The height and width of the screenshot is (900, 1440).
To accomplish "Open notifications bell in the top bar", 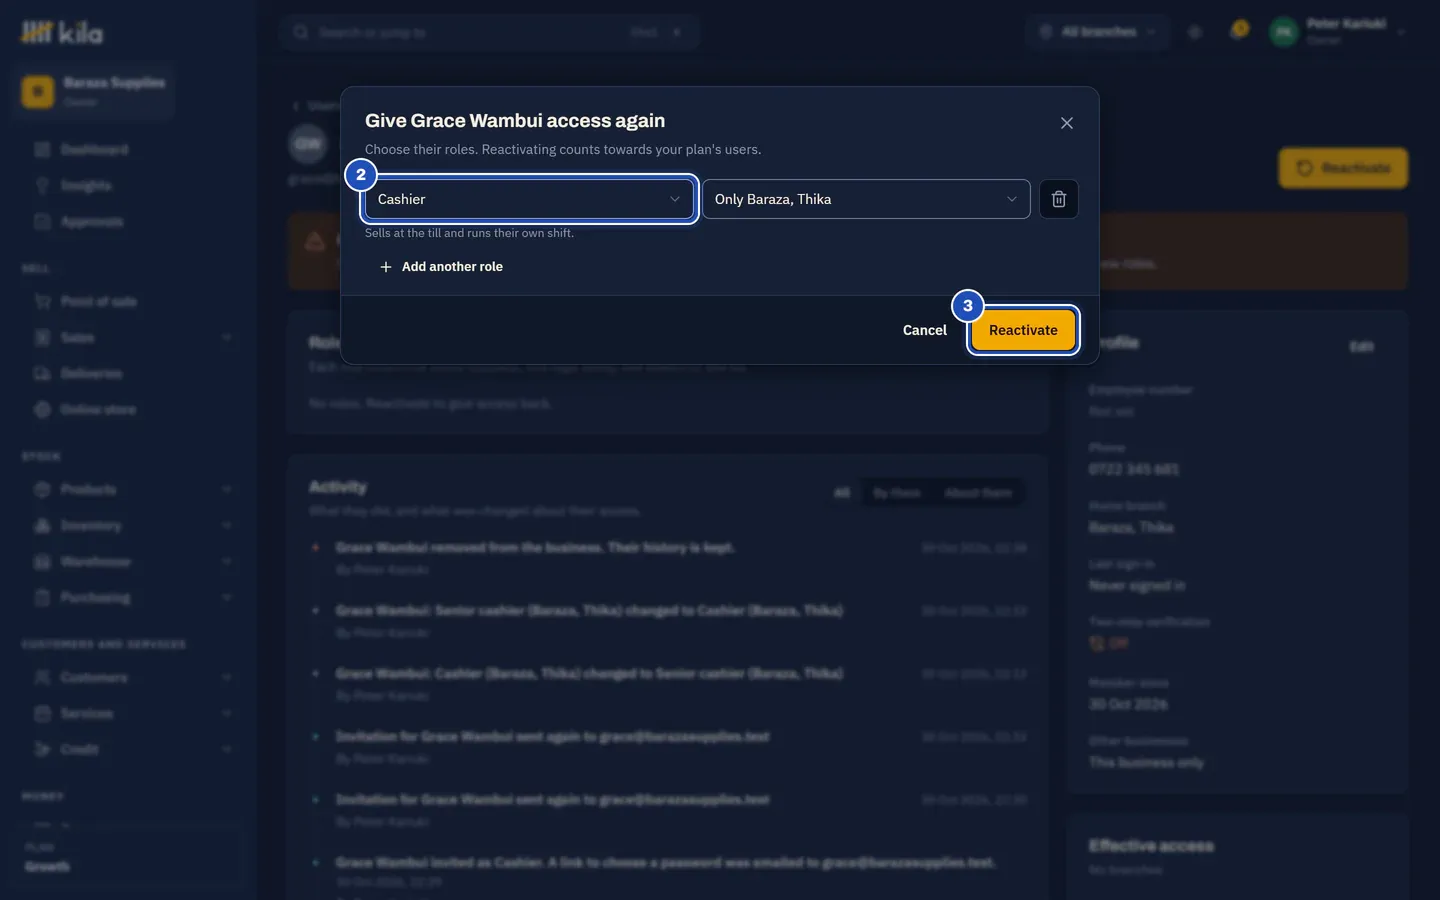I will click(x=1238, y=31).
